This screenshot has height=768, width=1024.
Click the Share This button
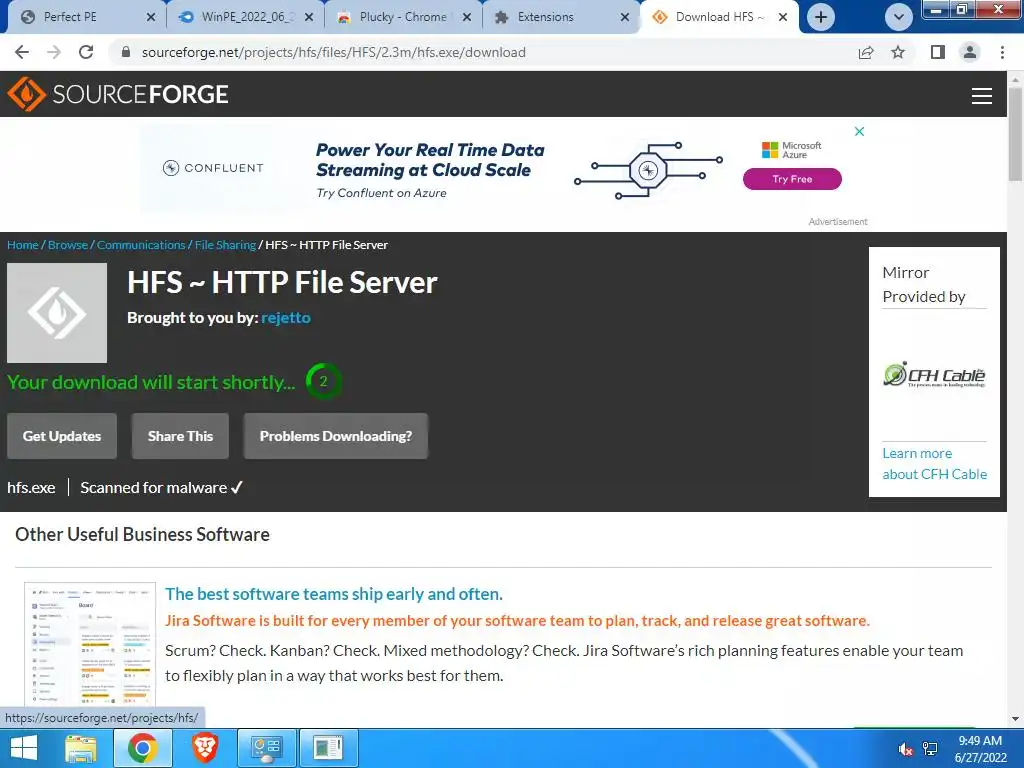click(180, 436)
